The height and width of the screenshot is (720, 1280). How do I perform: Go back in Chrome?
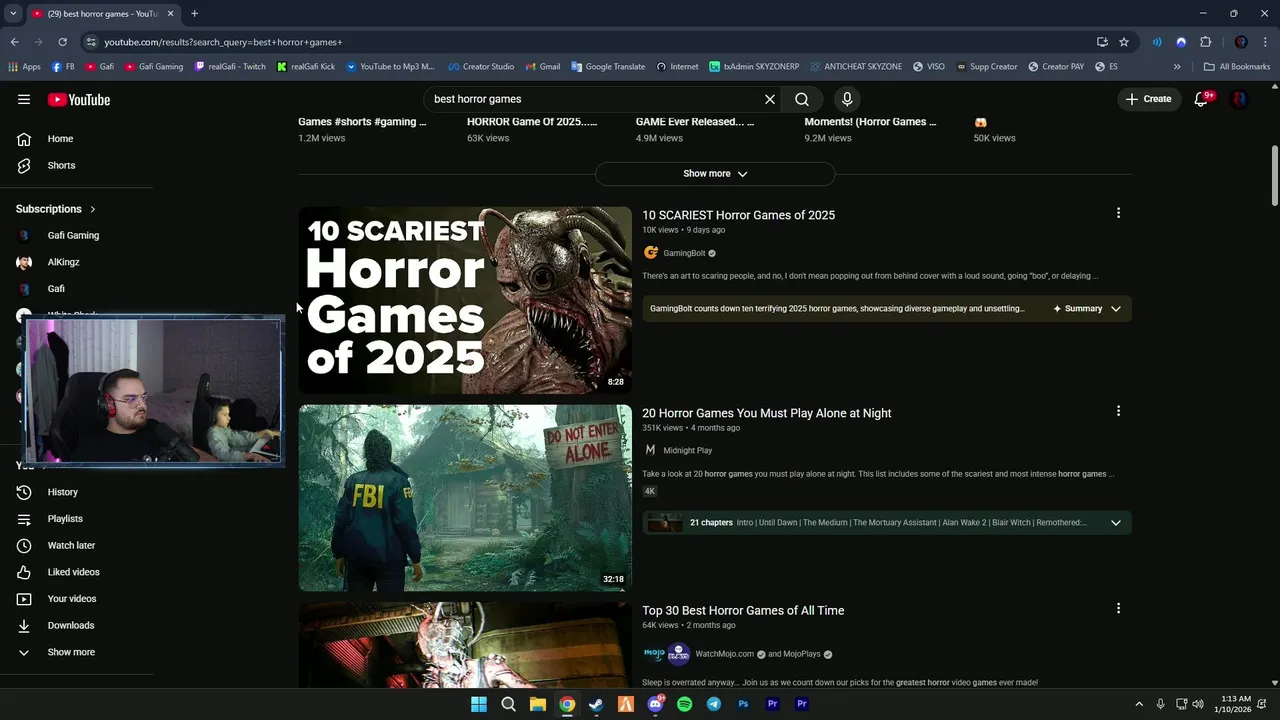click(x=14, y=42)
